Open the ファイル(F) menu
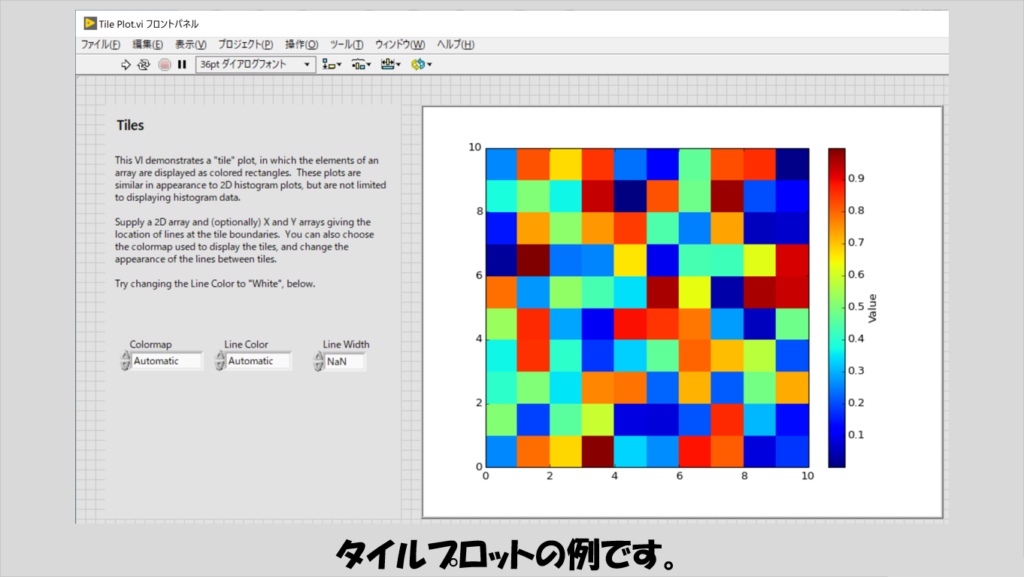This screenshot has width=1024, height=577. pyautogui.click(x=100, y=45)
